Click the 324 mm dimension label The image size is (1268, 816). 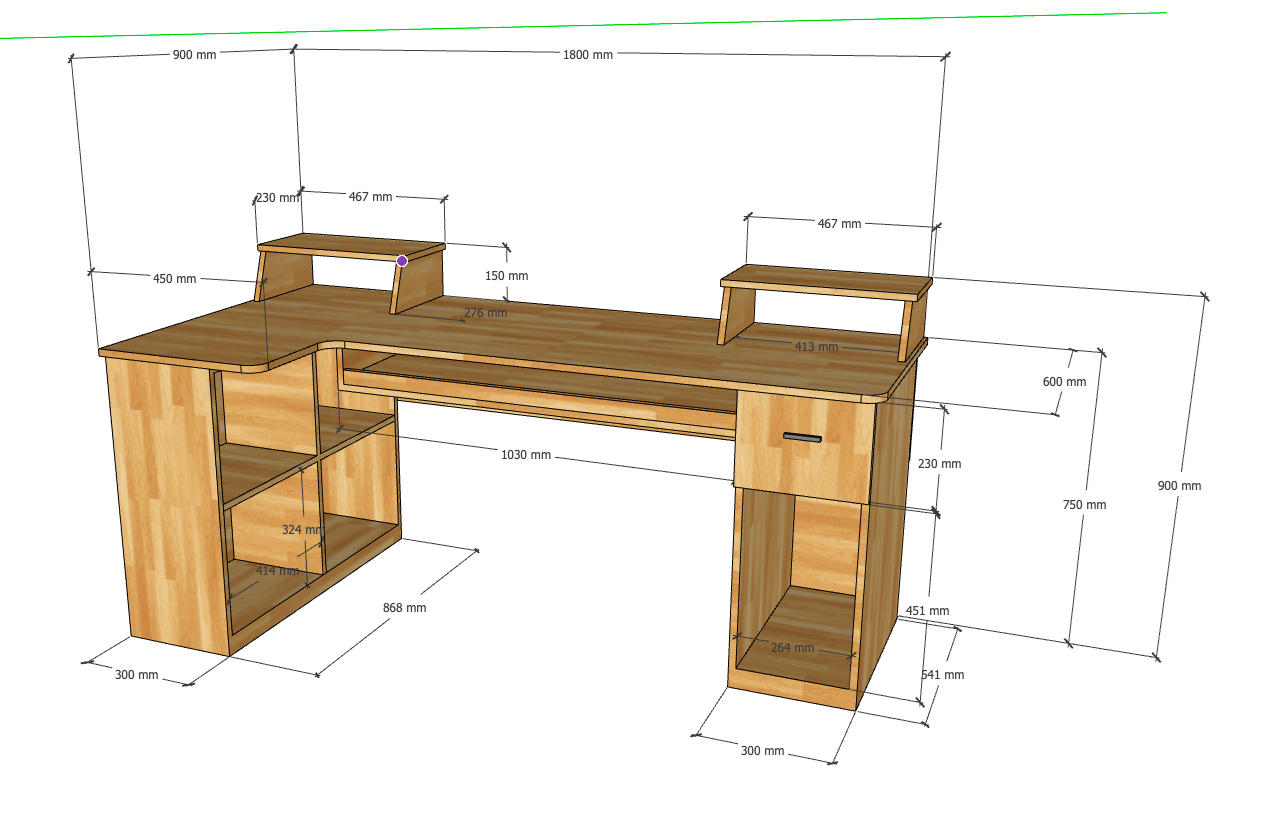click(x=302, y=529)
